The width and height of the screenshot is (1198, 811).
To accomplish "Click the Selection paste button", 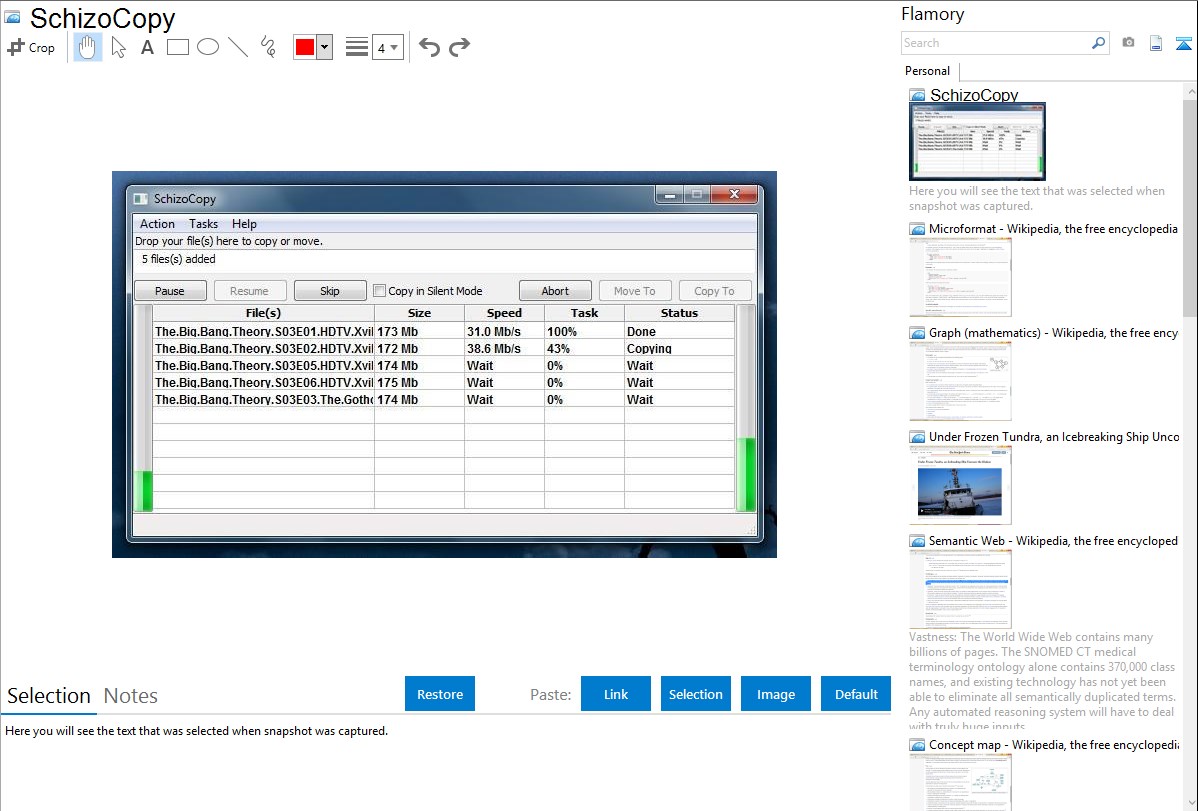I will (x=695, y=694).
